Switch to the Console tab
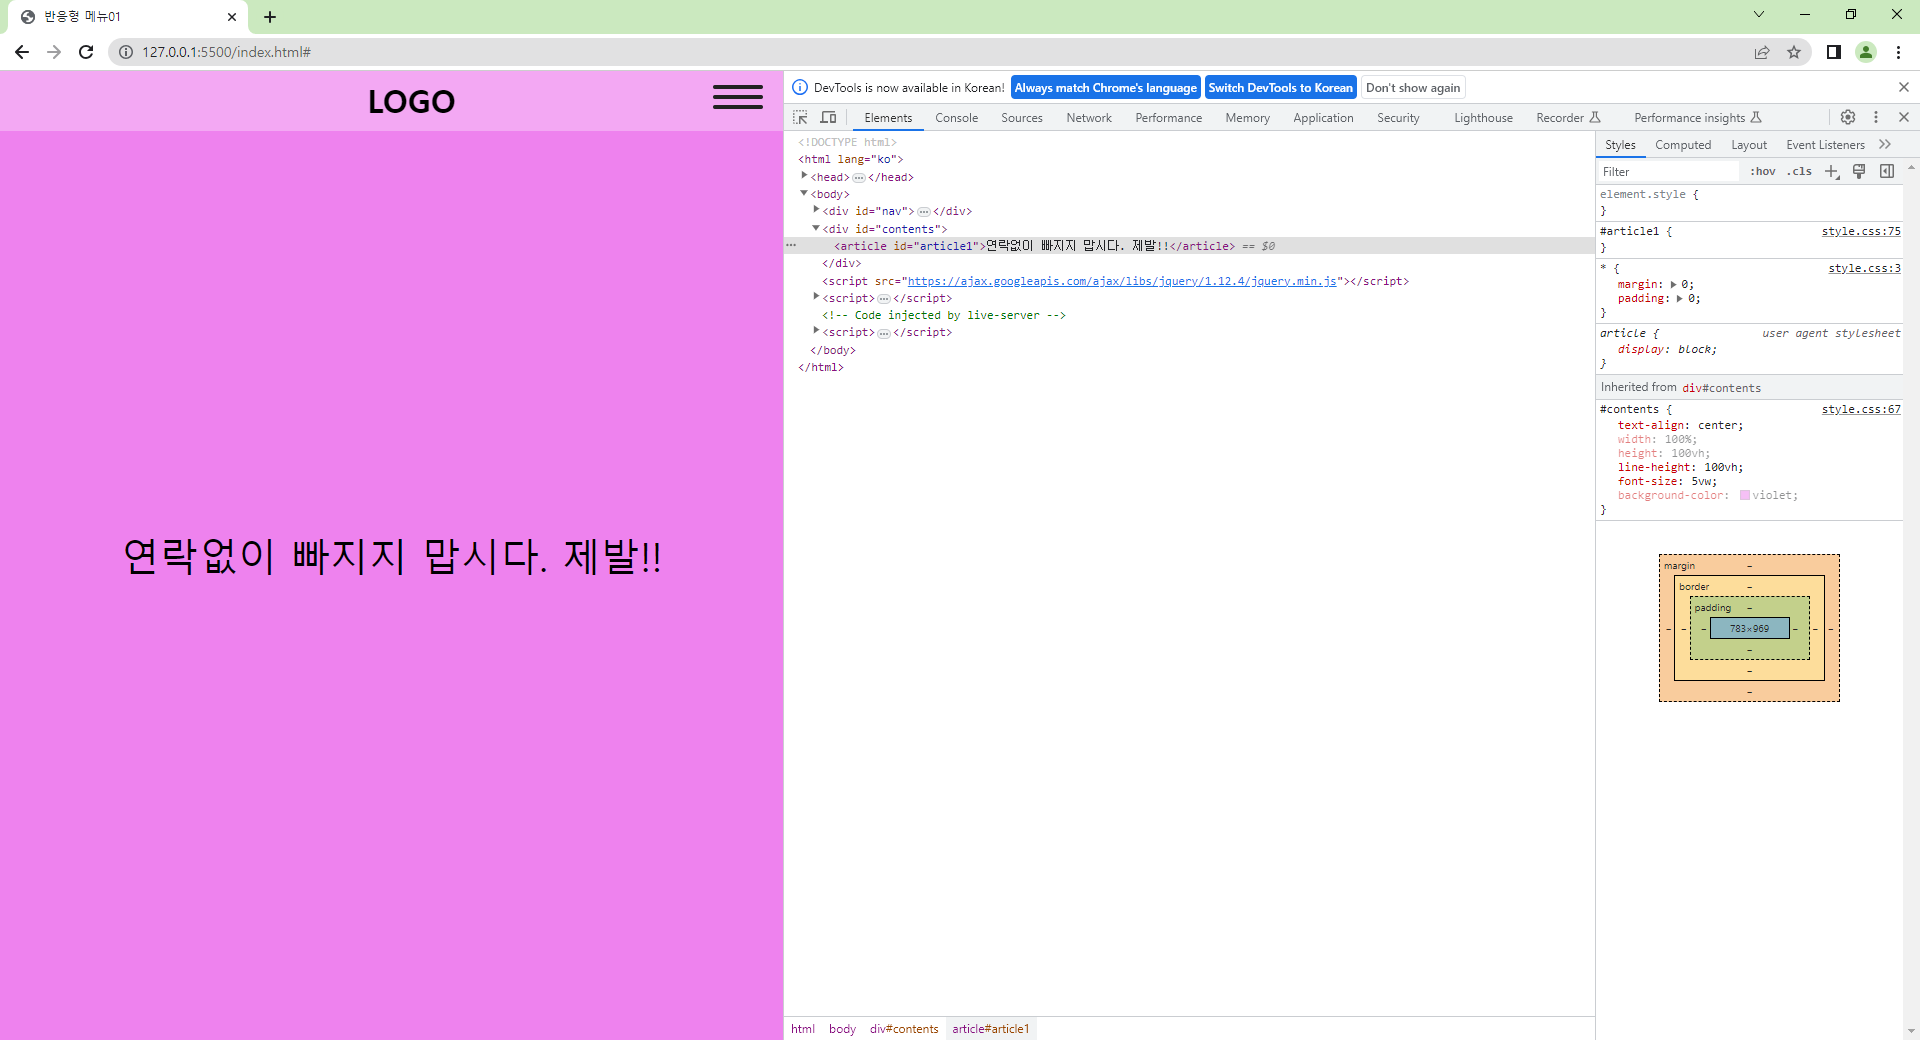 pyautogui.click(x=956, y=118)
